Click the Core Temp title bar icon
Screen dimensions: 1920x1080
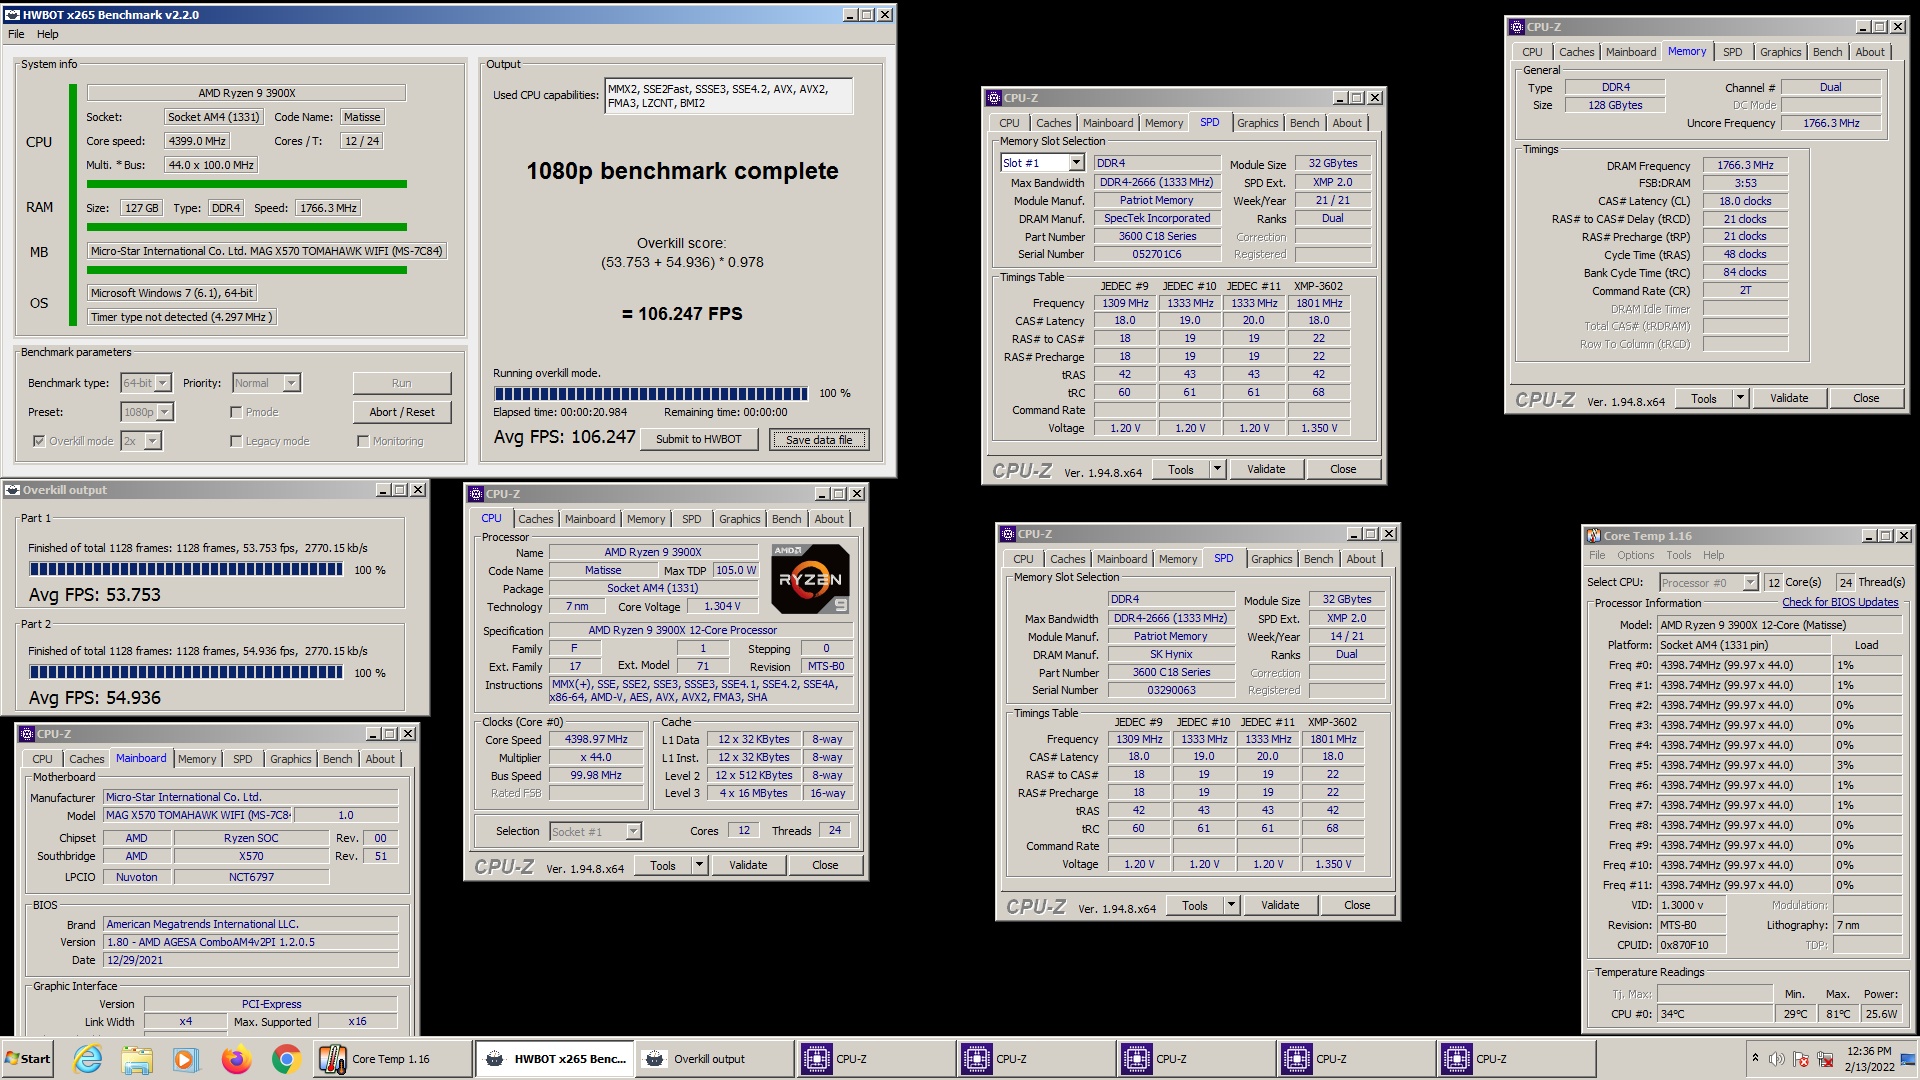point(1594,536)
